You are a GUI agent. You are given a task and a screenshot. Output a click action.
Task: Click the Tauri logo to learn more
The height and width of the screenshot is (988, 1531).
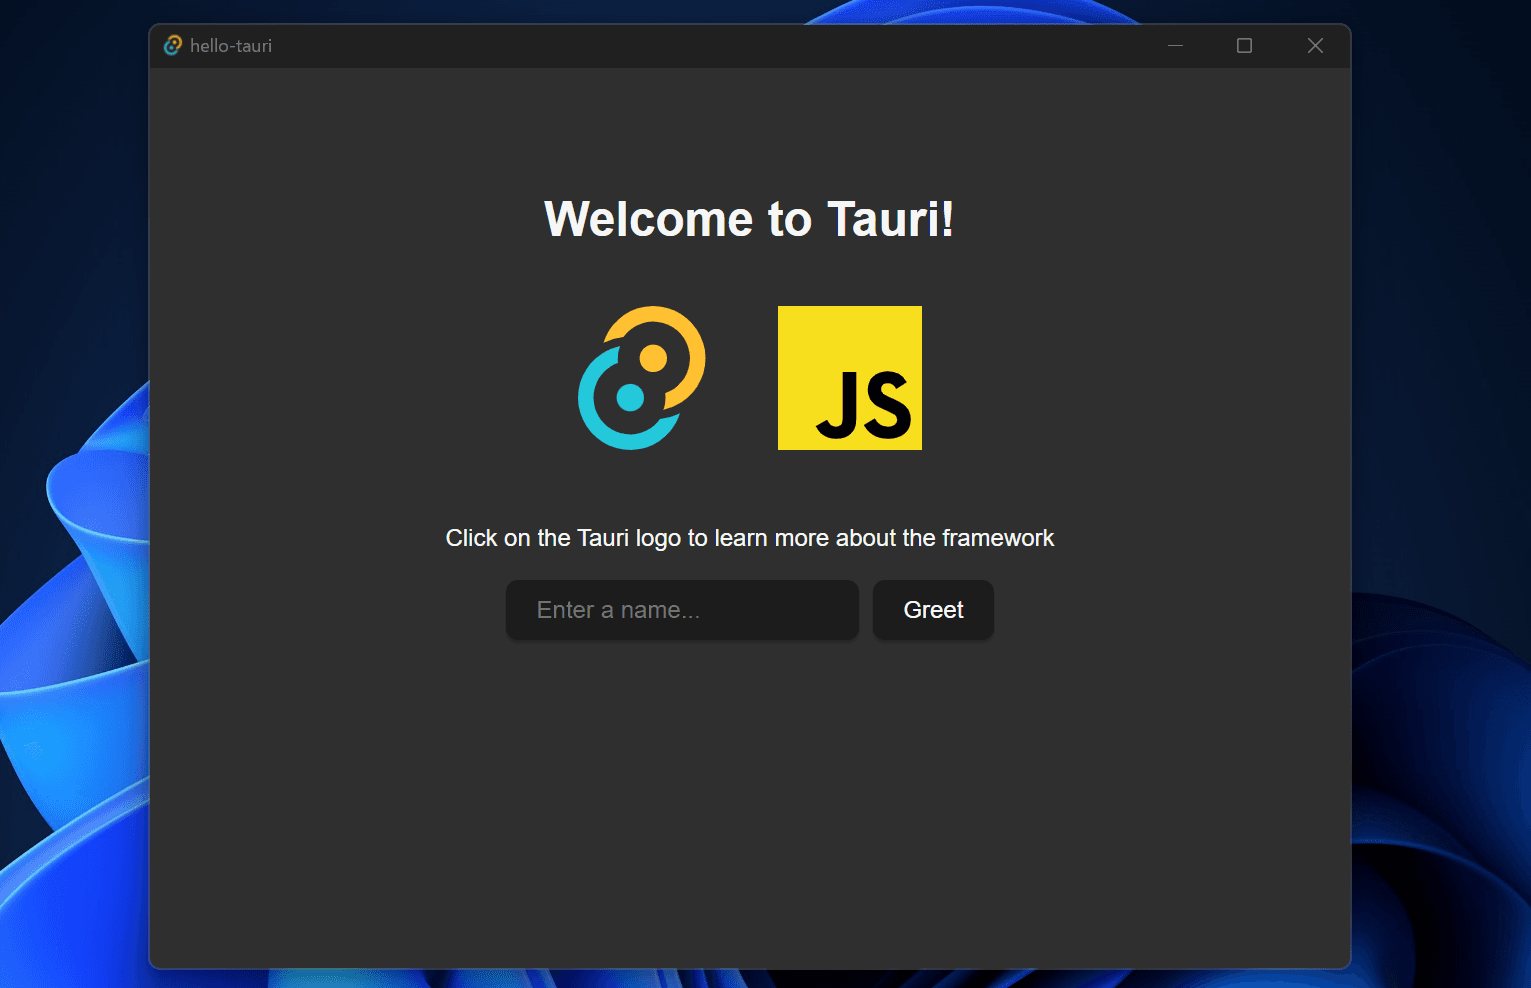click(x=640, y=378)
